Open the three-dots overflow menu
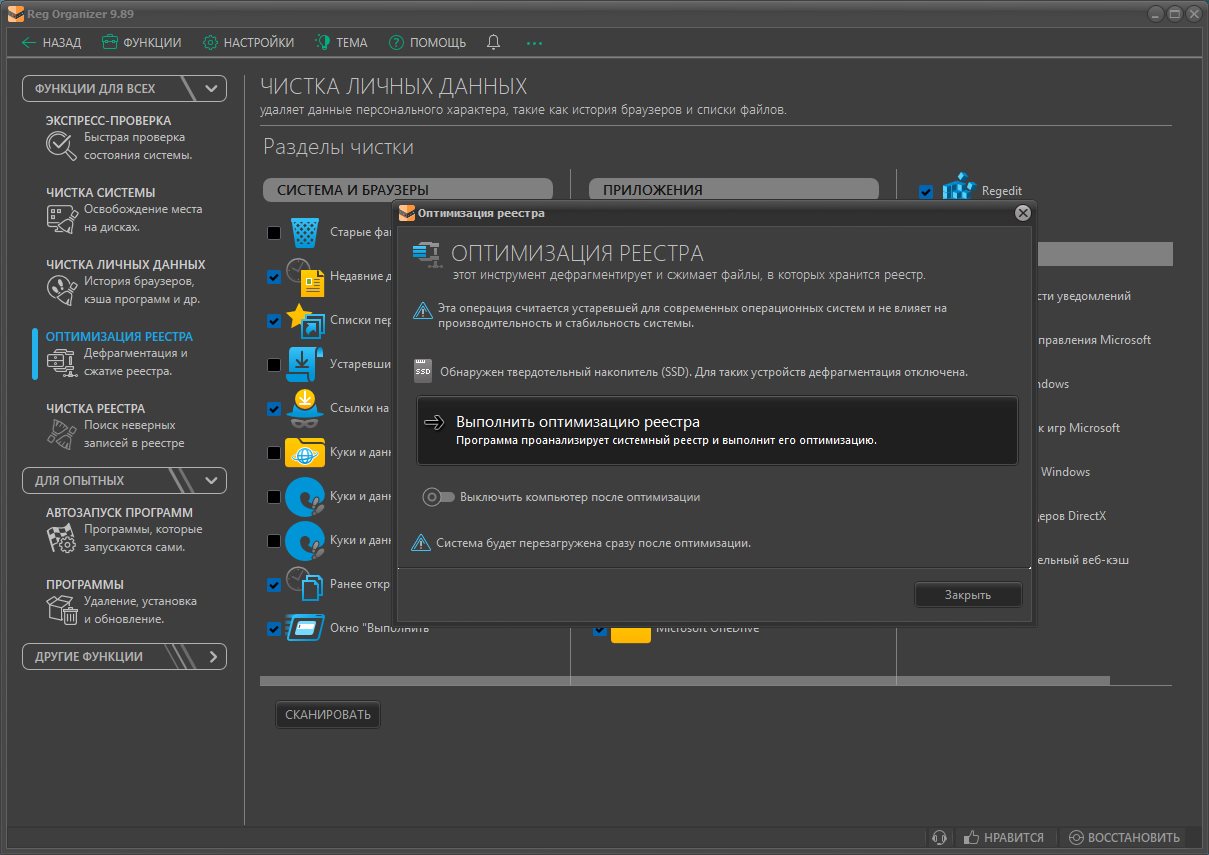 [x=534, y=42]
